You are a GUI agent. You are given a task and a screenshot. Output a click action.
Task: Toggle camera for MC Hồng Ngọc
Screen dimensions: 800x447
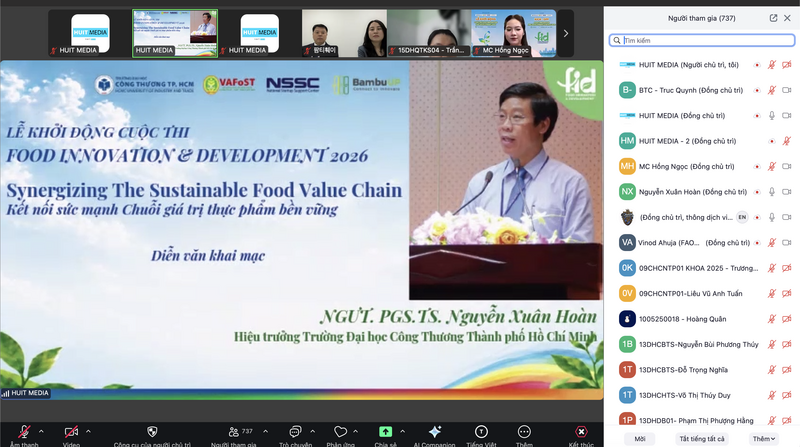[x=787, y=166]
